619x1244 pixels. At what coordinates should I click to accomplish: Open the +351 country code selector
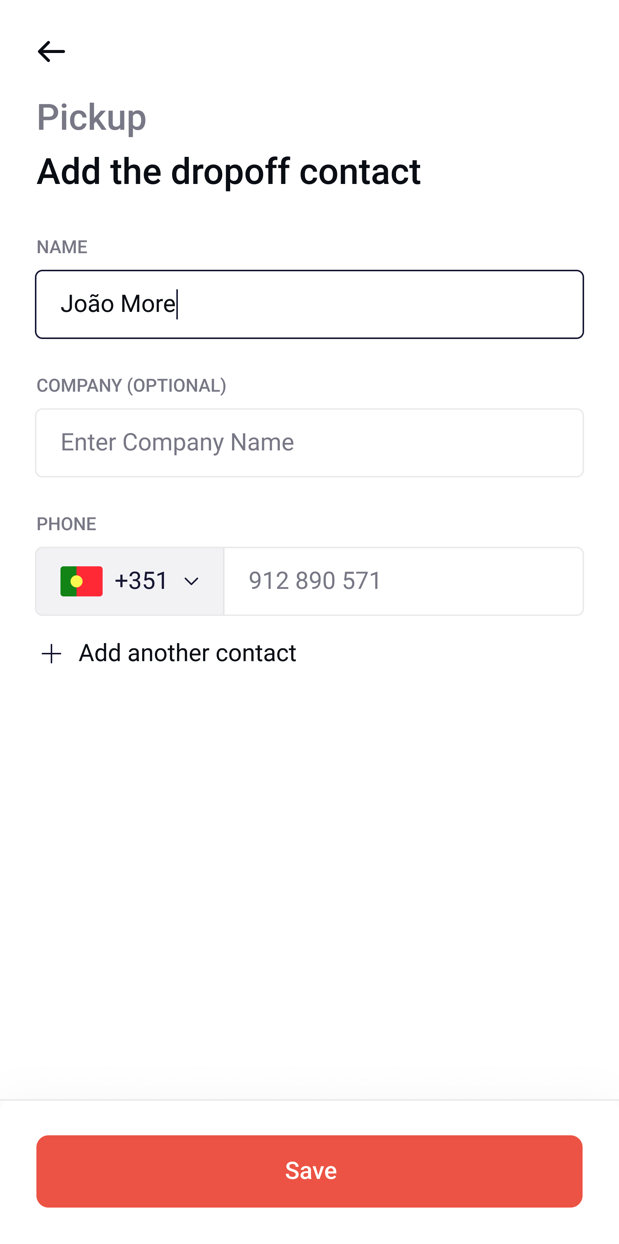(x=130, y=581)
